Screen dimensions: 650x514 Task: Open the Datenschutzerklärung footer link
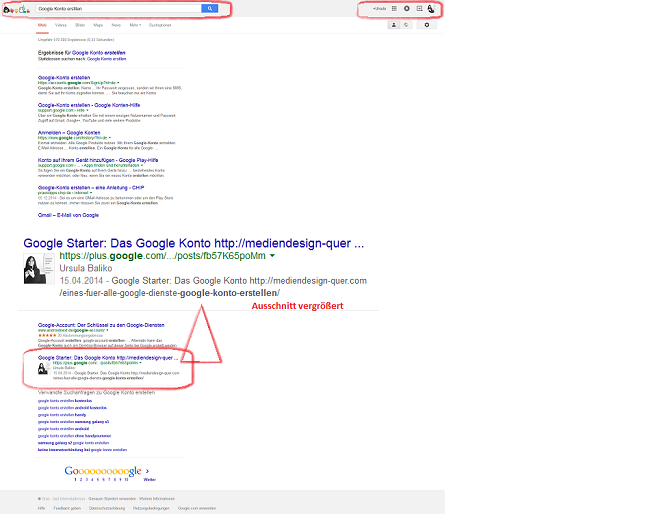[107, 508]
